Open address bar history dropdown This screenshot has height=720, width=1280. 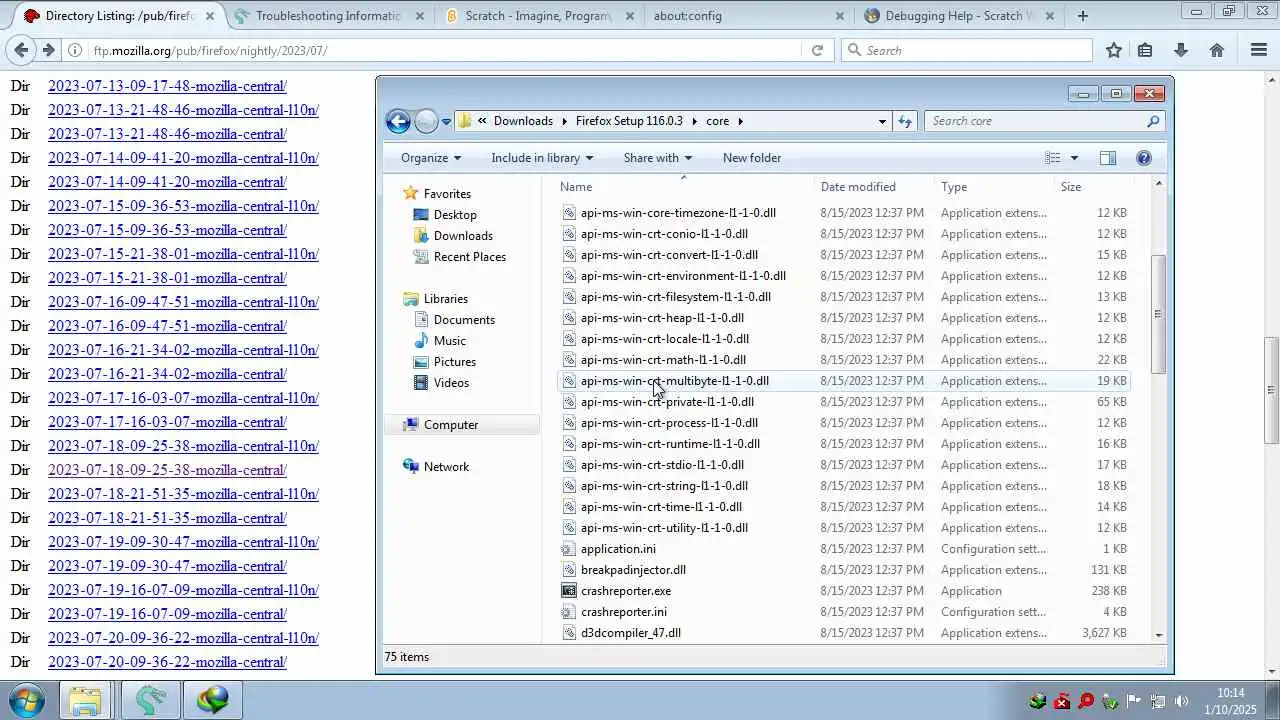(x=882, y=121)
